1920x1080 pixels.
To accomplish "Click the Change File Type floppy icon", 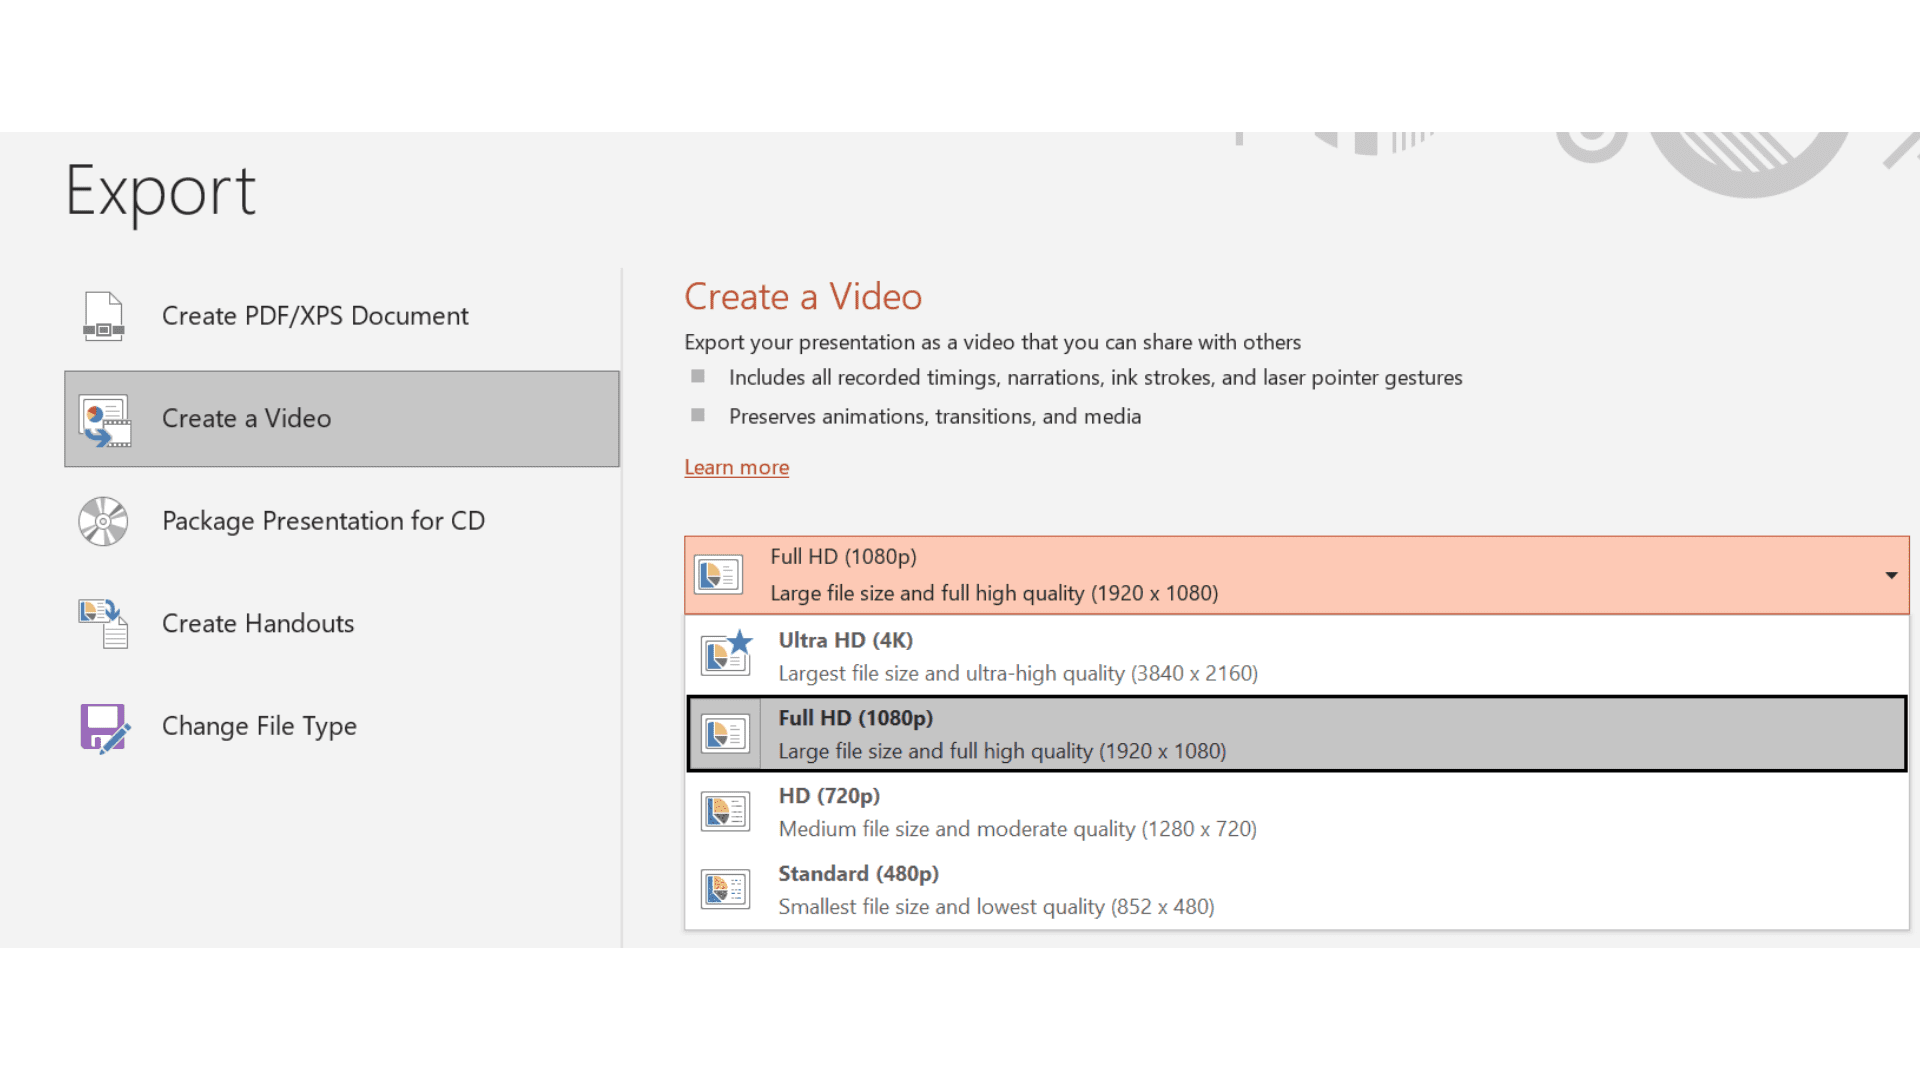I will point(104,727).
